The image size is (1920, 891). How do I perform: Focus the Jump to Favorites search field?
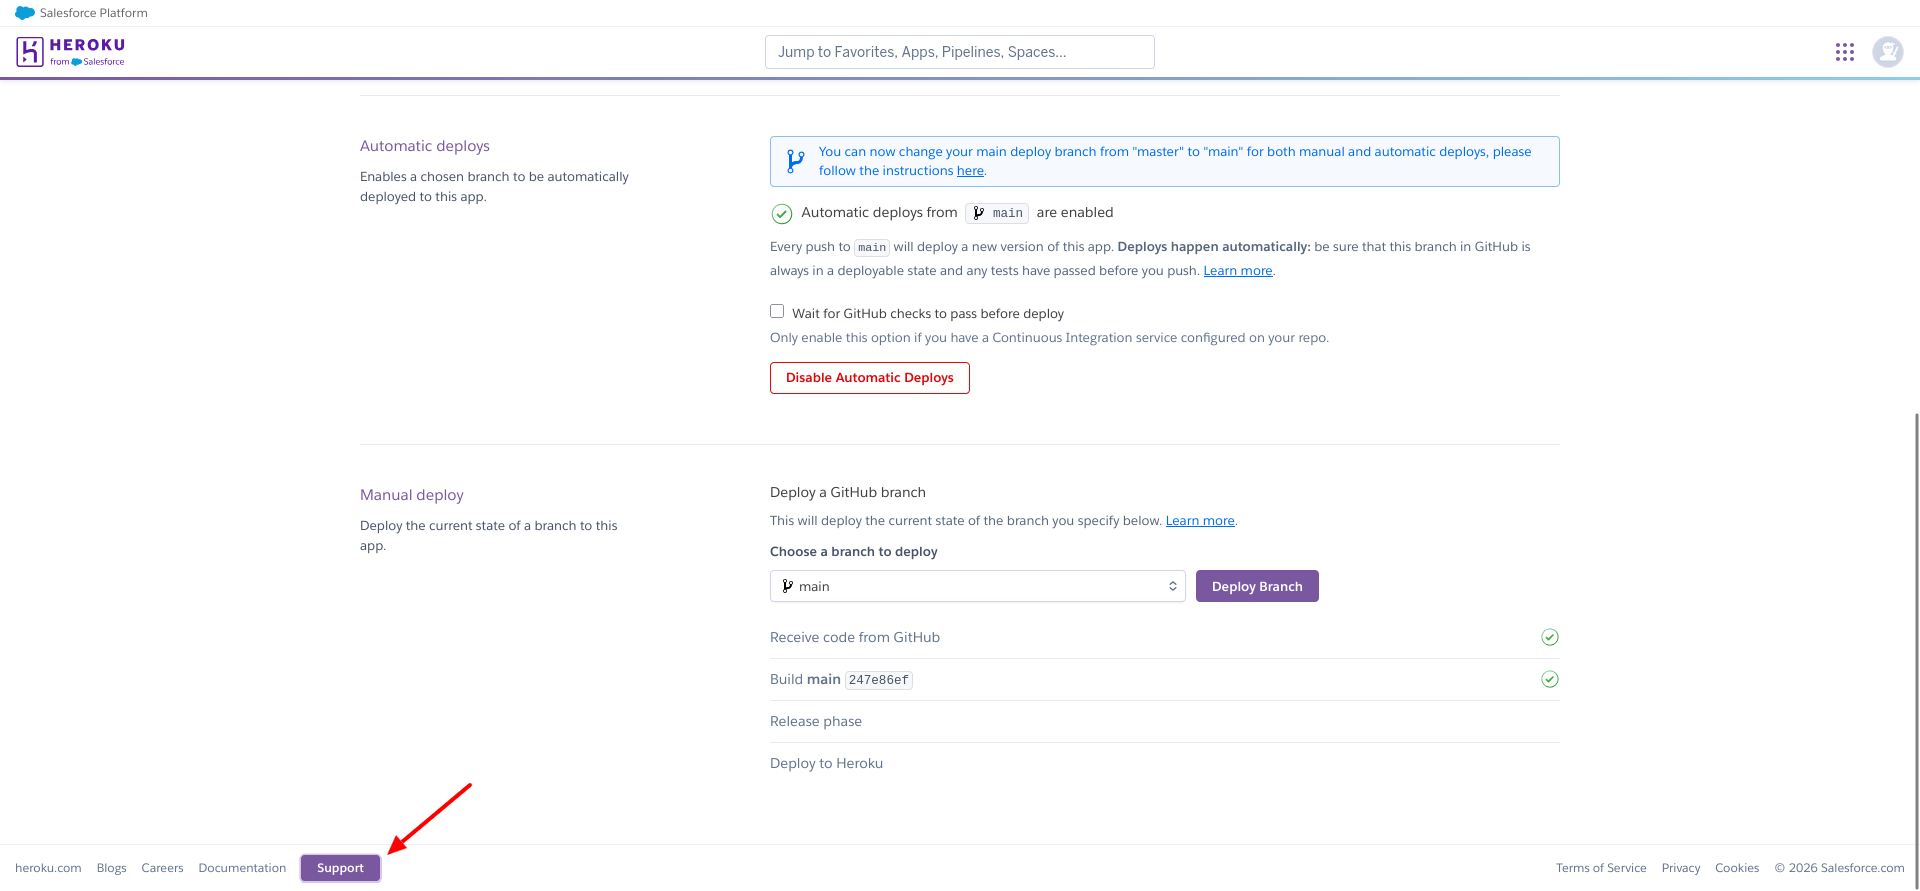(960, 52)
